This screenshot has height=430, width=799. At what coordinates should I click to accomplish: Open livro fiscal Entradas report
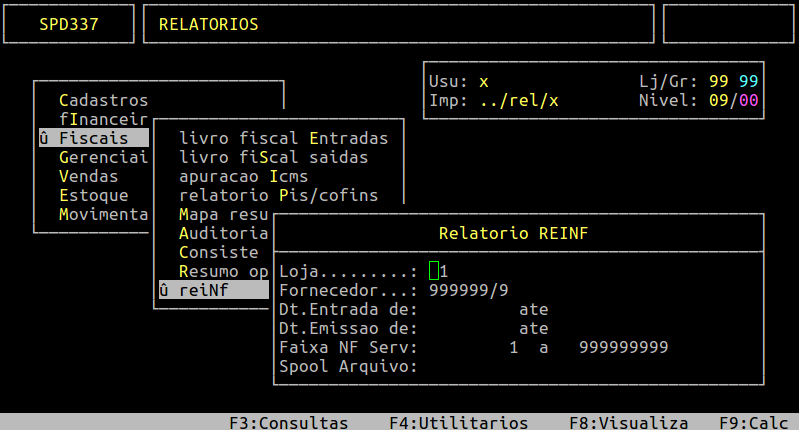coord(283,138)
